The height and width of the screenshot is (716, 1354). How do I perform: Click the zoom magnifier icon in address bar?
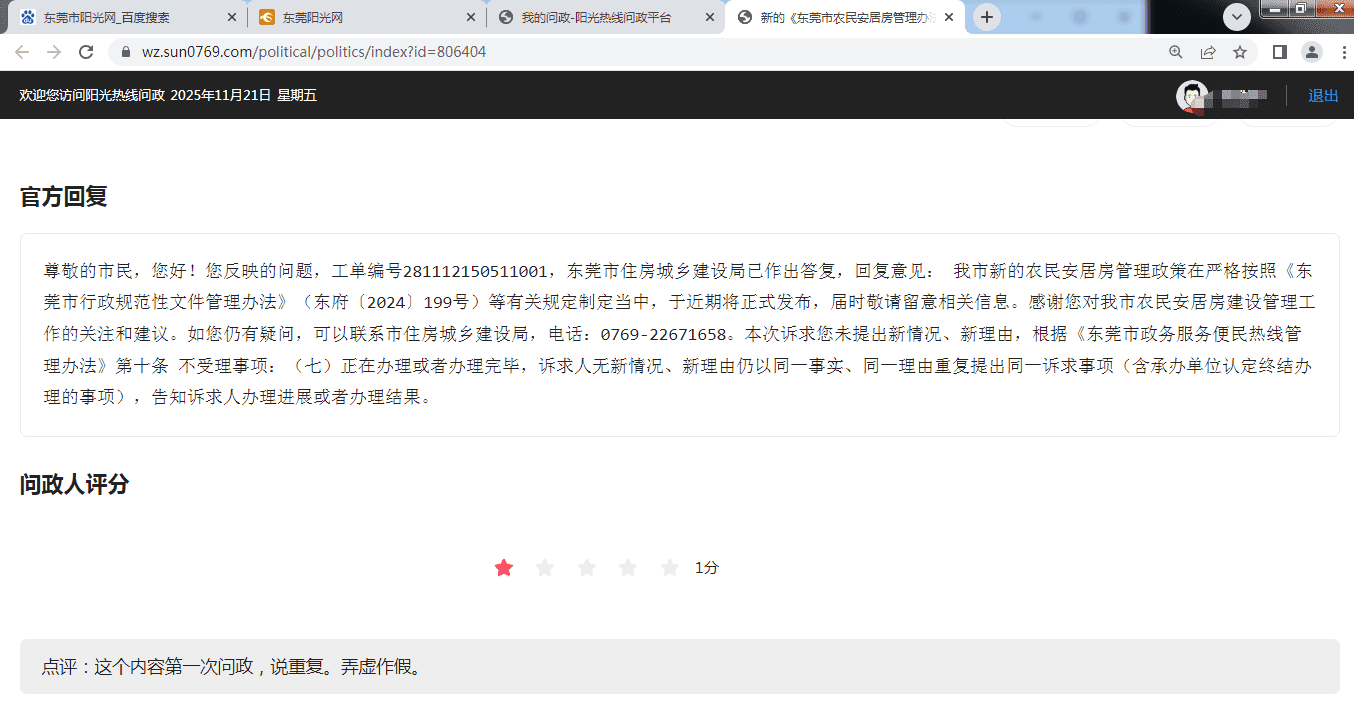click(x=1176, y=52)
